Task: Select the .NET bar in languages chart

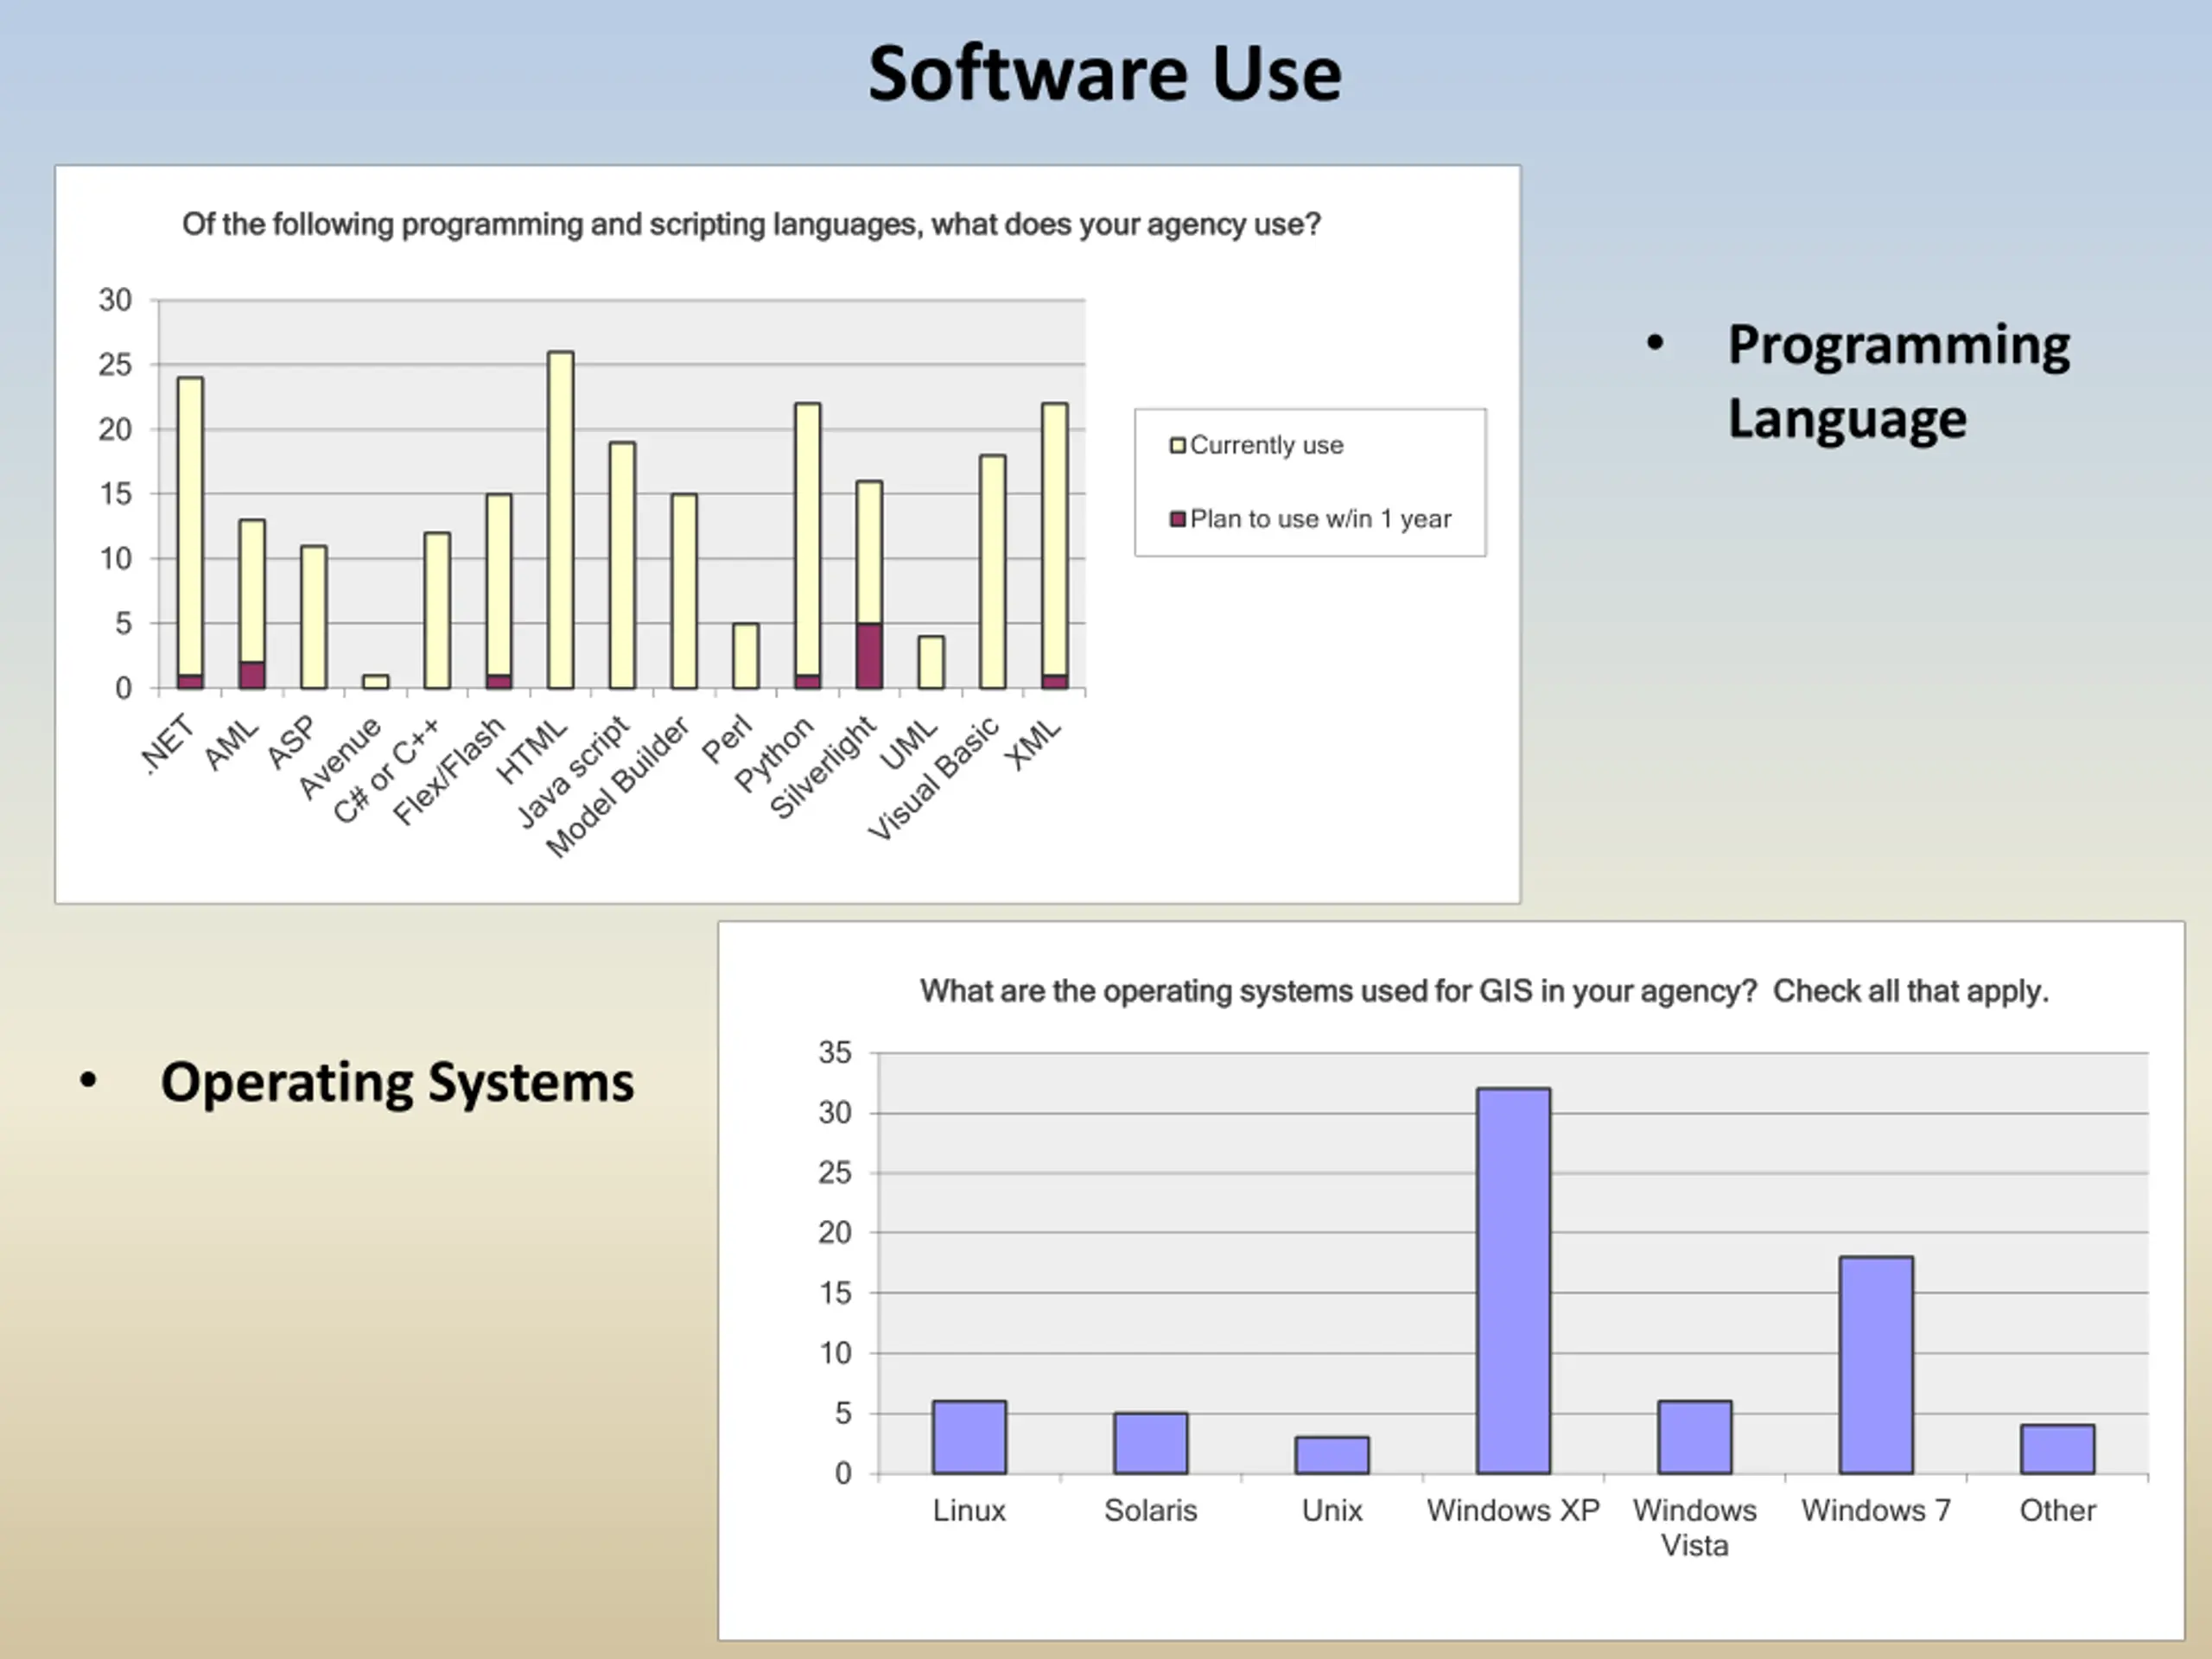Action: [x=190, y=533]
